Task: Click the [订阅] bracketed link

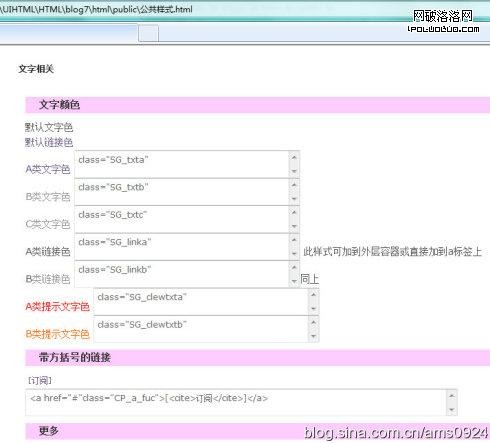Action: point(40,380)
